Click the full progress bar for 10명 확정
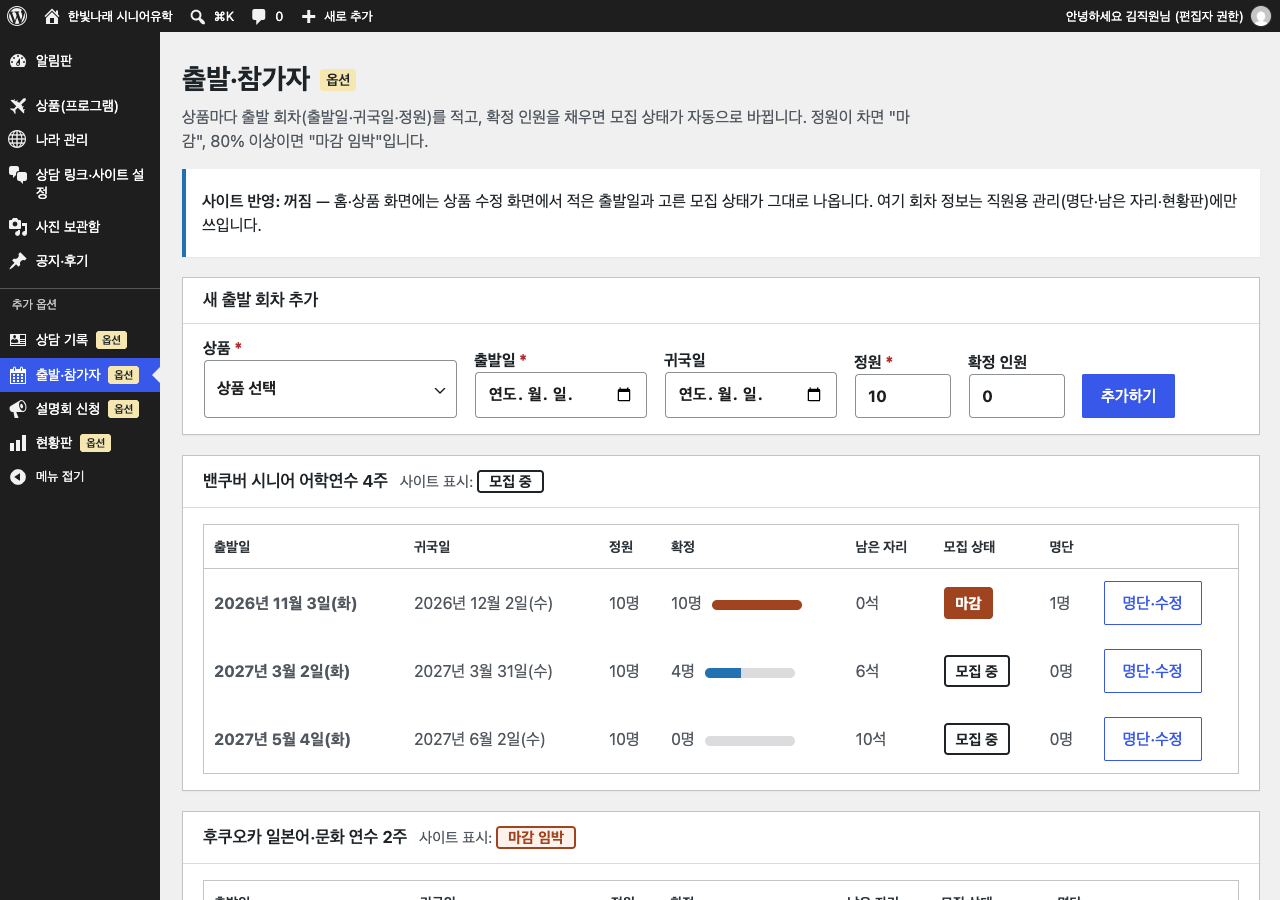Viewport: 1280px width, 900px height. point(757,604)
